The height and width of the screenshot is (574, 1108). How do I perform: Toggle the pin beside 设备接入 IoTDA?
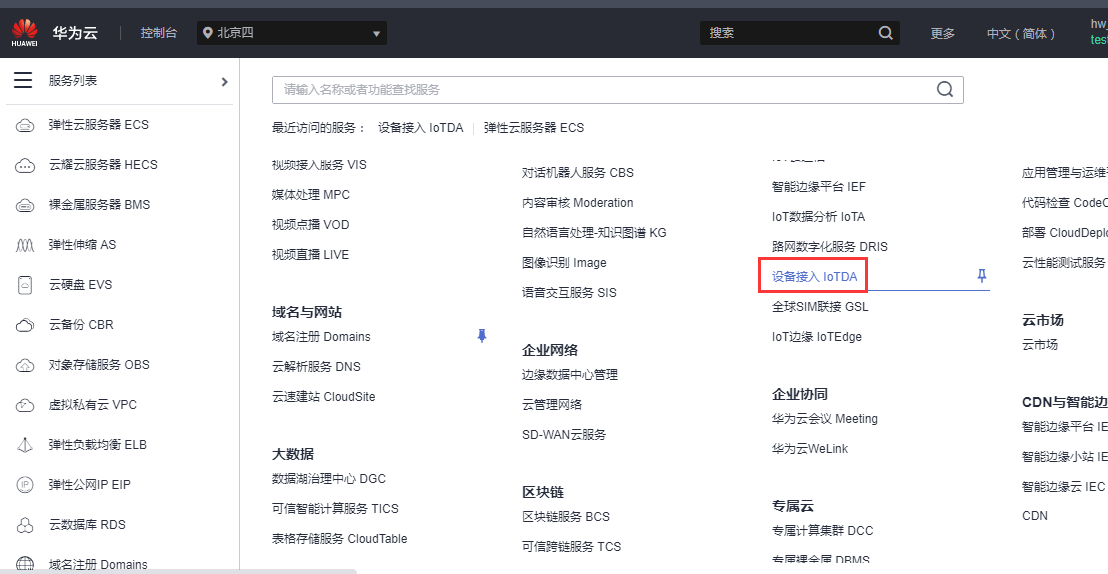click(982, 276)
